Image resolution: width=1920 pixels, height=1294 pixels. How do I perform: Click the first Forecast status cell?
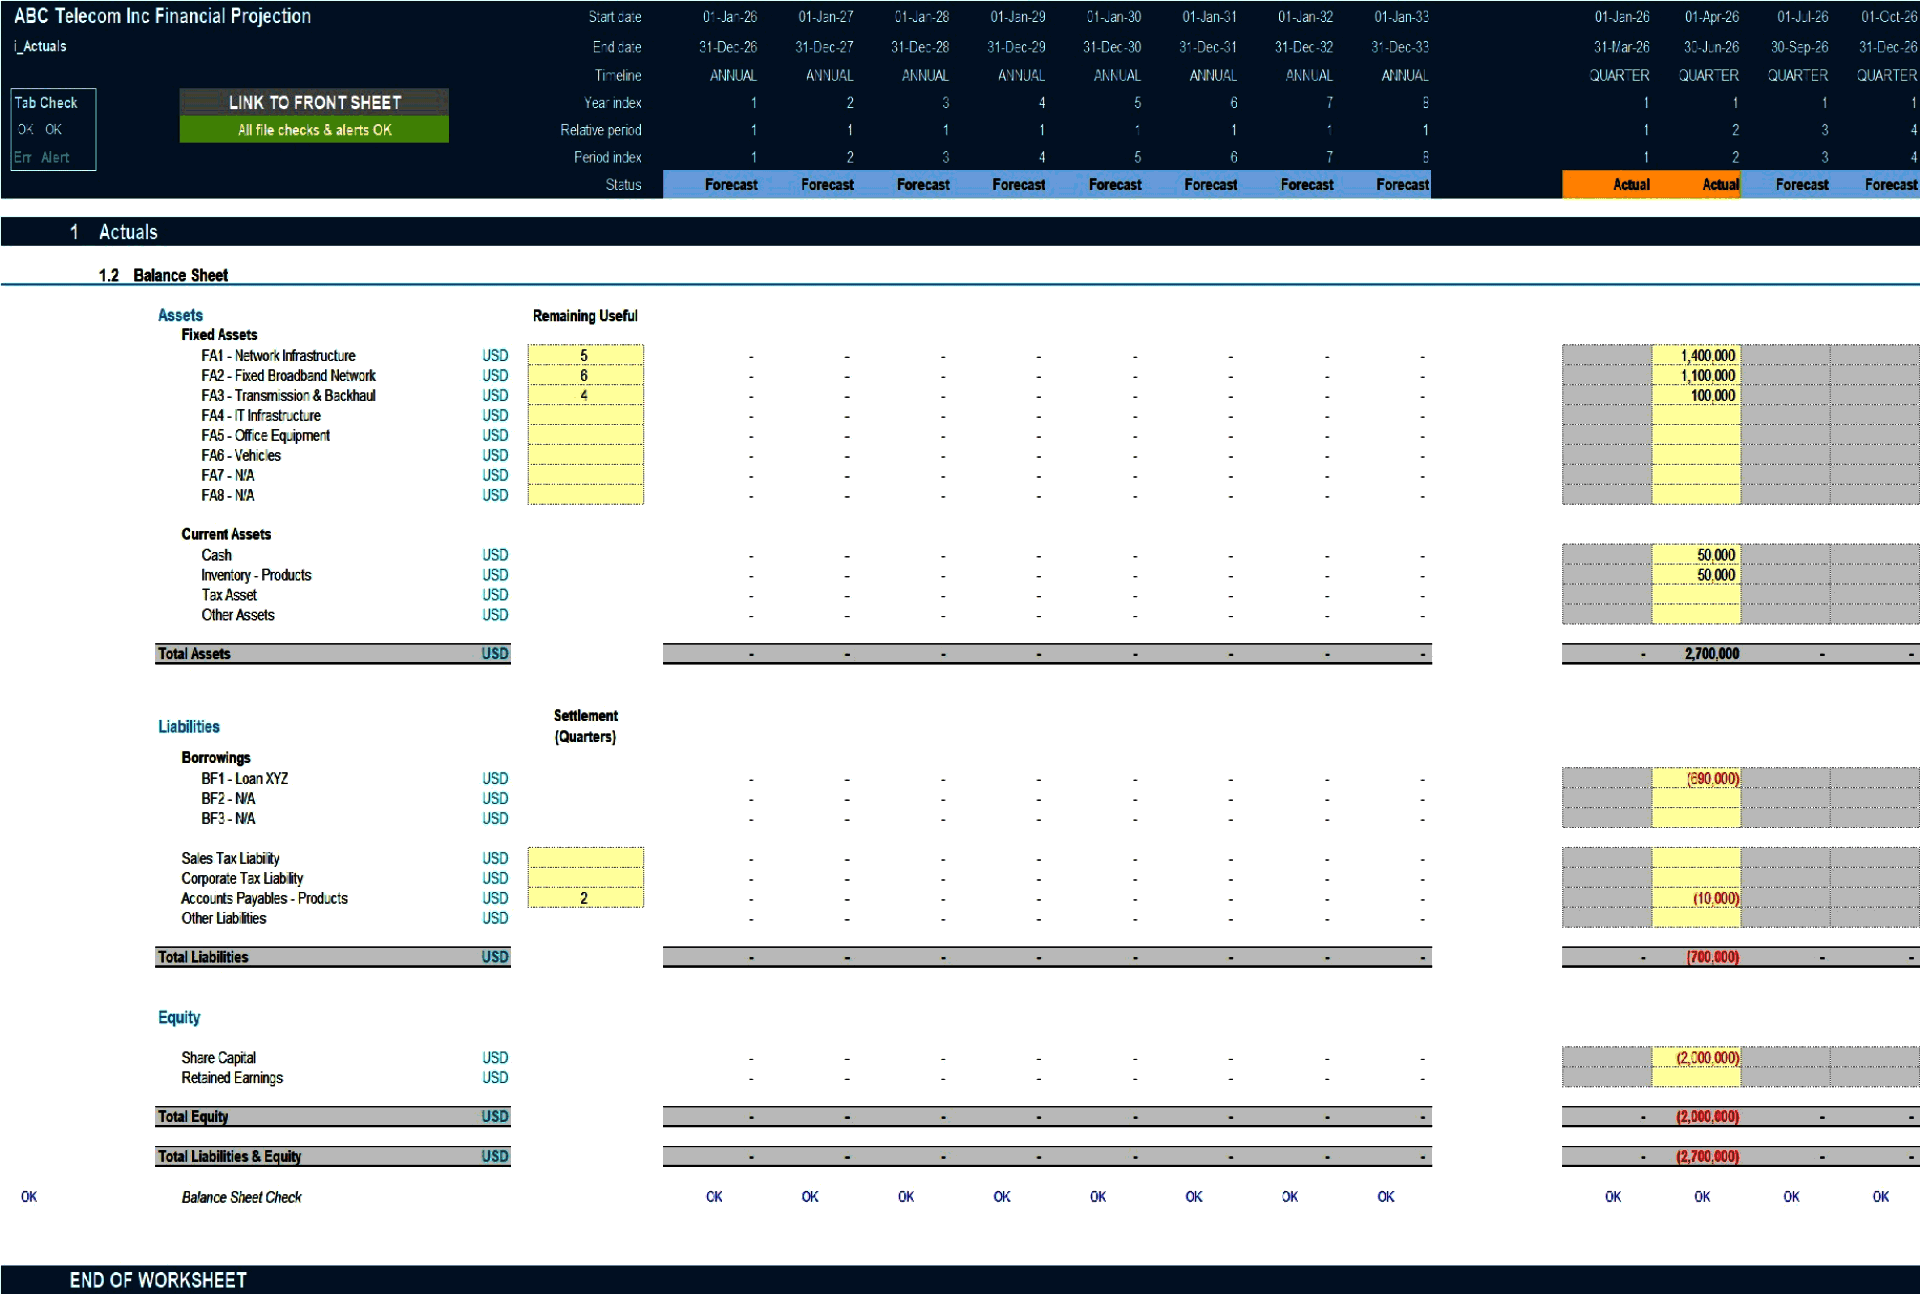731,184
